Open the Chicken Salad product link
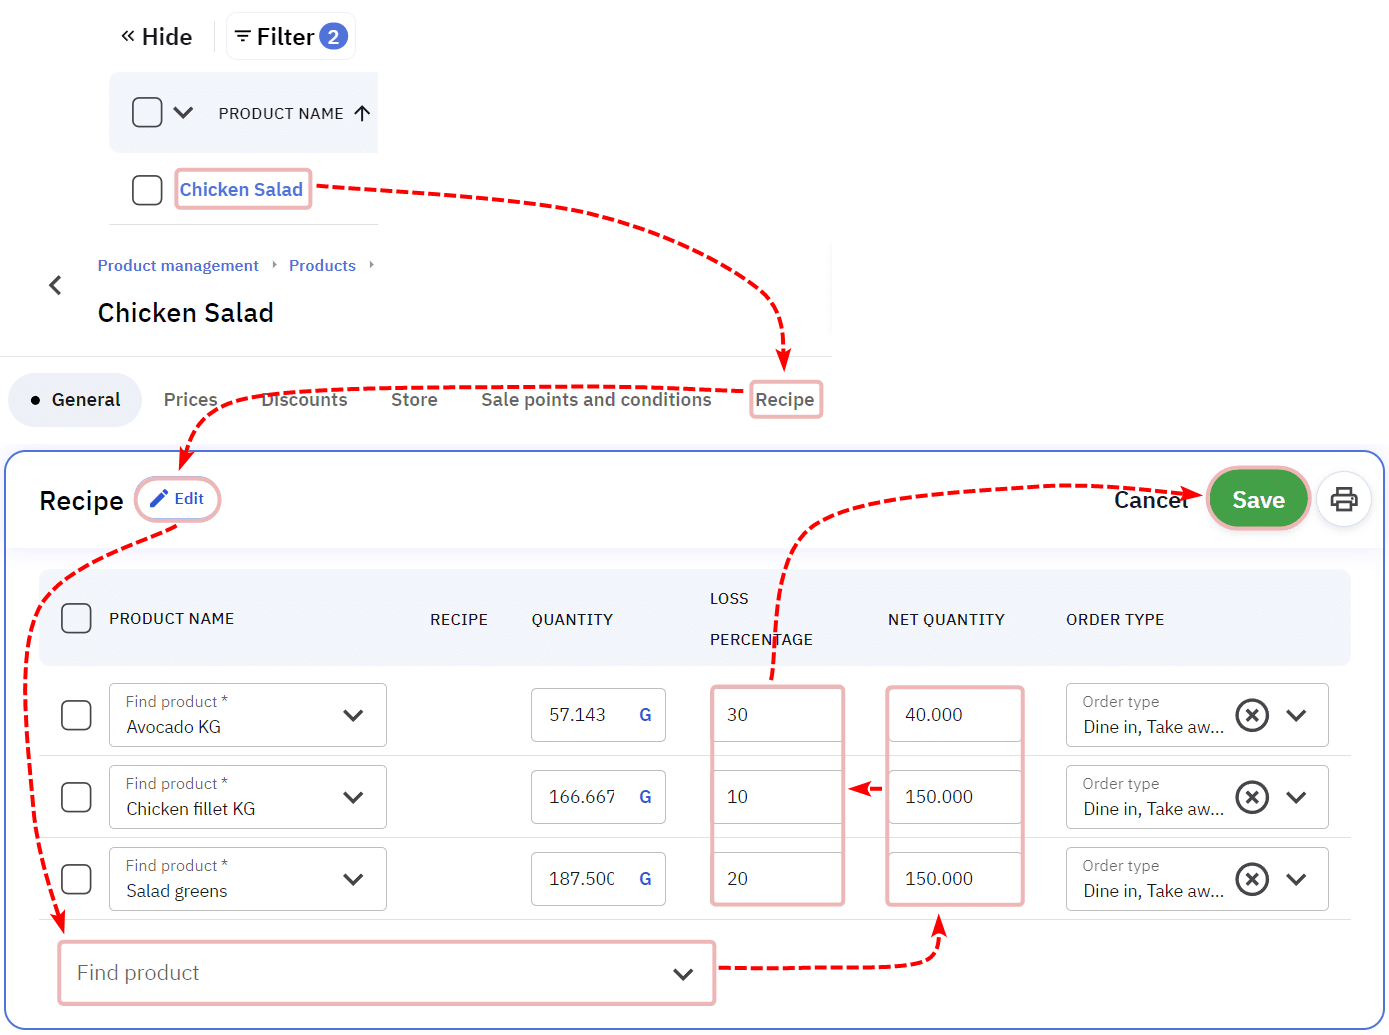 point(241,190)
